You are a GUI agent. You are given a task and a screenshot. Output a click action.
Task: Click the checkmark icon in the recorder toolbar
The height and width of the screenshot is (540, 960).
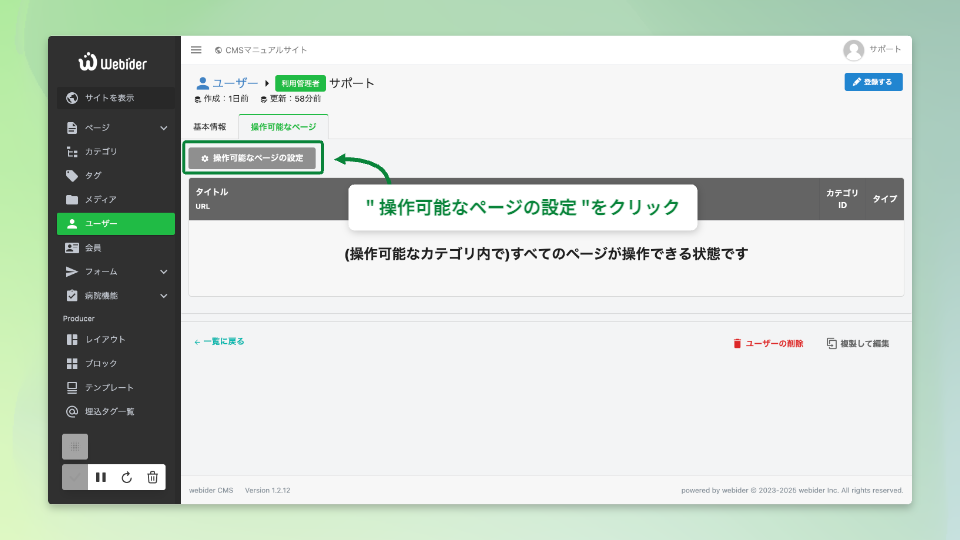pos(75,477)
